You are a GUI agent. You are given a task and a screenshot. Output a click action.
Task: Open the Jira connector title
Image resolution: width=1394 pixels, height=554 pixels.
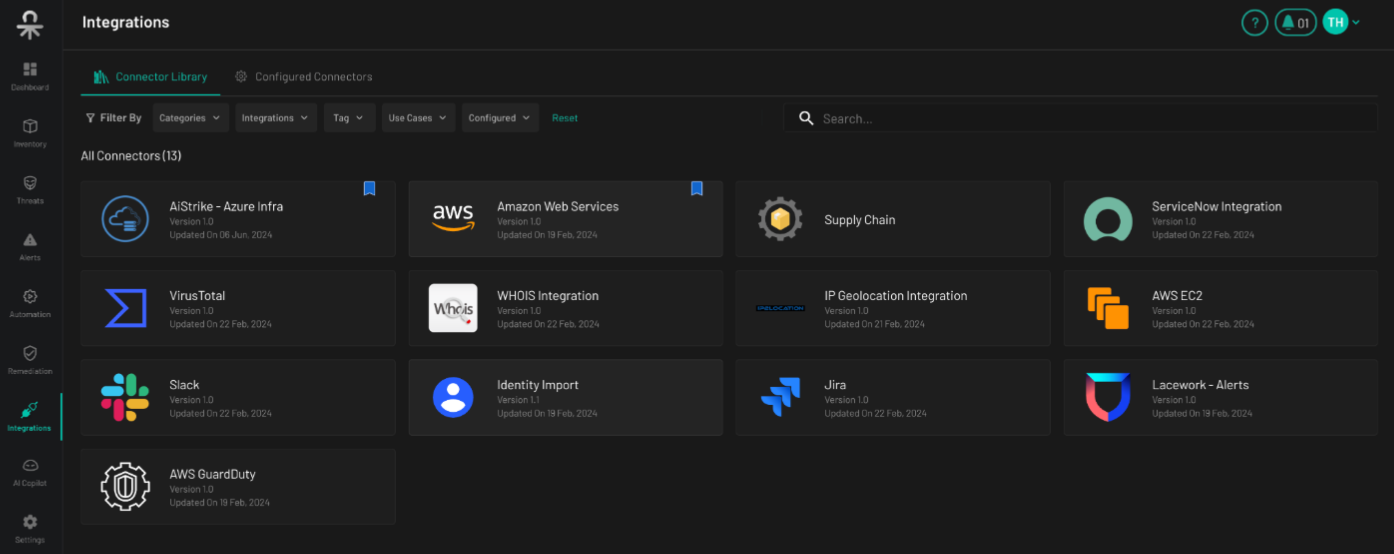tap(835, 385)
